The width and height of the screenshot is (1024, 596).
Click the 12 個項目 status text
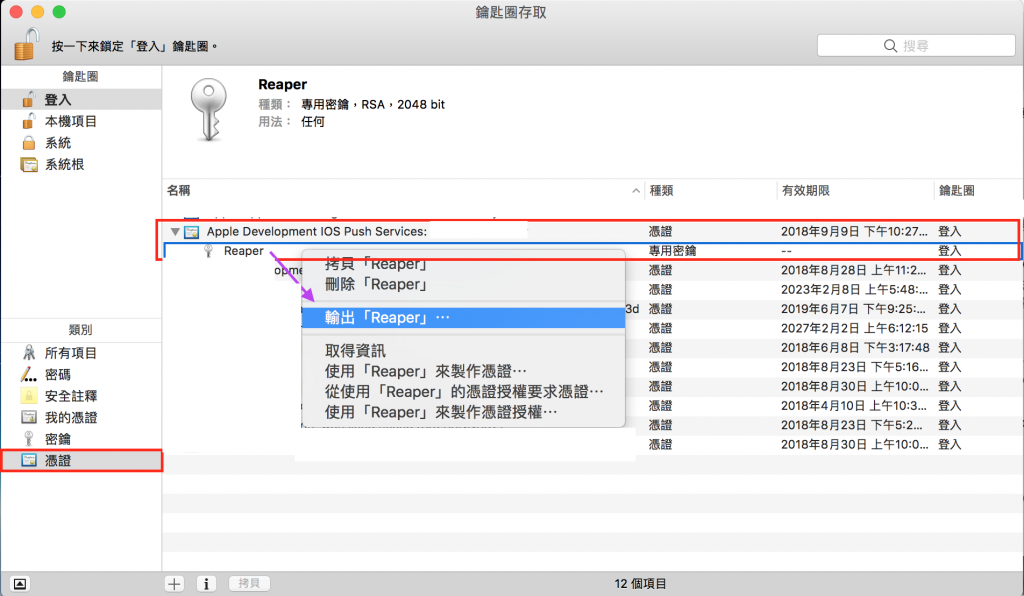point(640,584)
